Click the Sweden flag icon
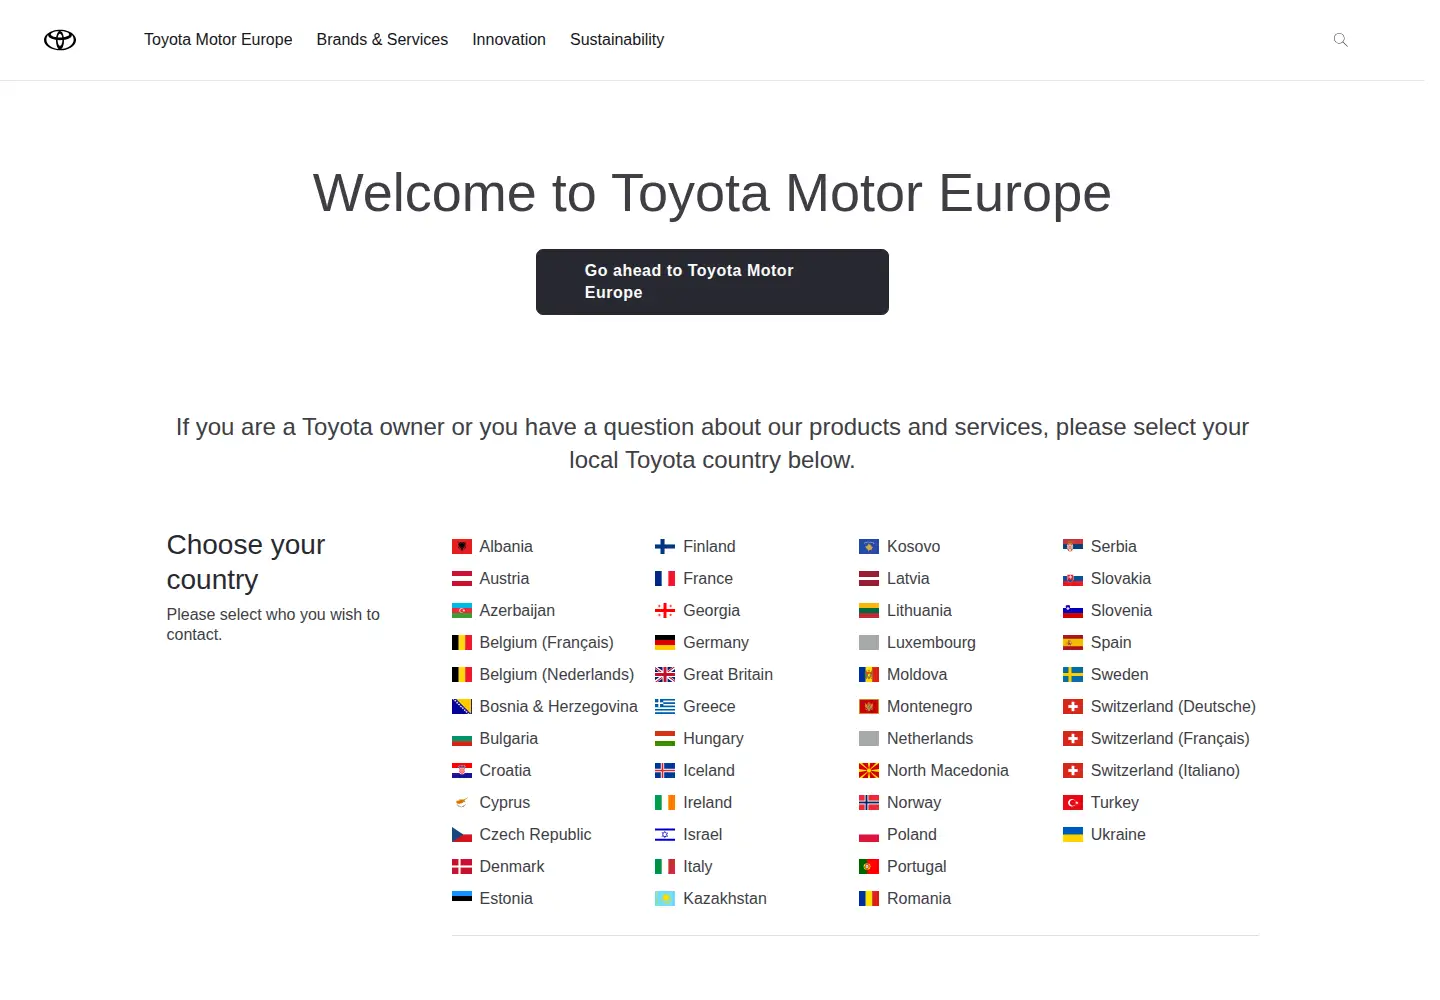Image resolution: width=1440 pixels, height=1000 pixels. point(1073,675)
